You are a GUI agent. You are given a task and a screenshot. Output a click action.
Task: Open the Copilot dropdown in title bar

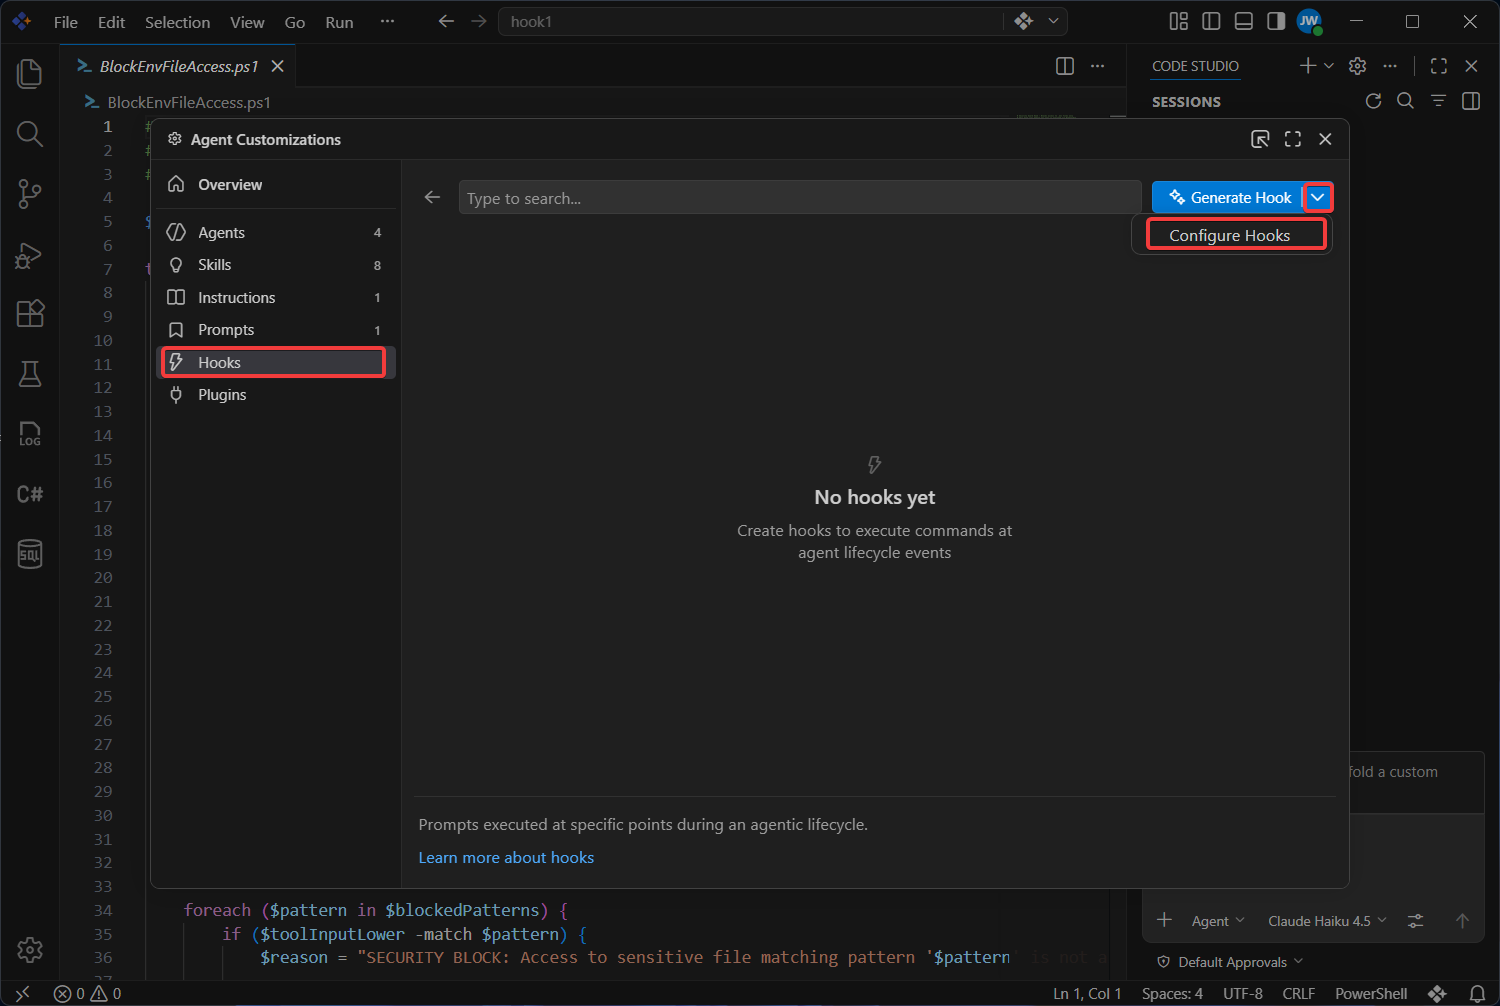pyautogui.click(x=1053, y=21)
